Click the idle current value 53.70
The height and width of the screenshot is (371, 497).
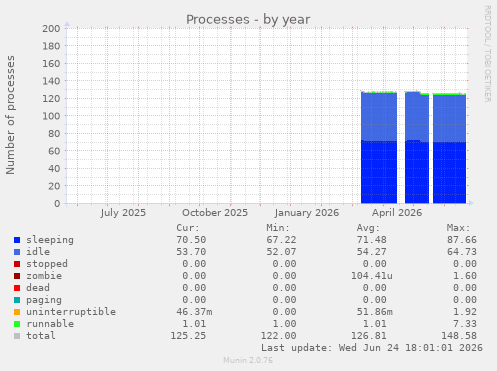coord(191,252)
